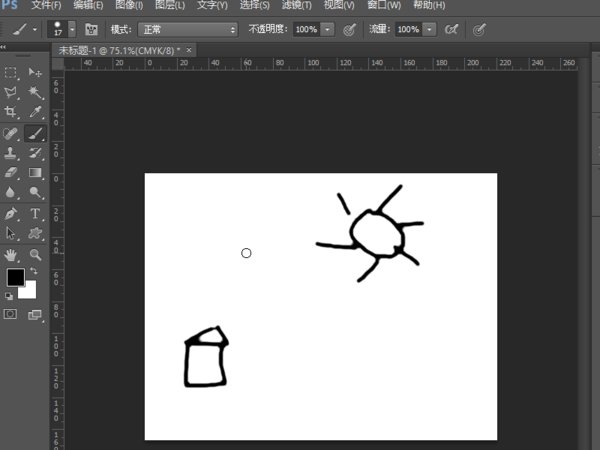Click the black foreground color swatch
Screen dimensions: 600x450
coord(15,277)
